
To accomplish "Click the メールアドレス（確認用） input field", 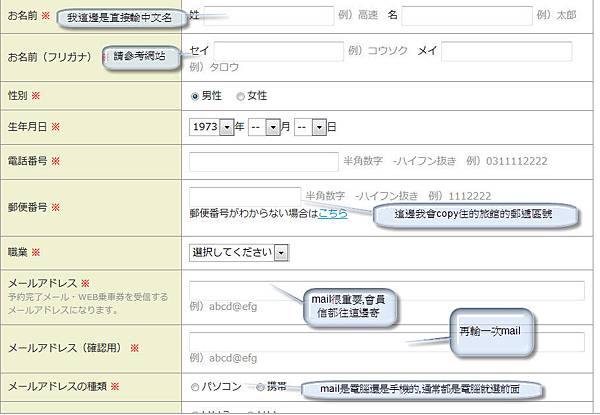I will (x=386, y=342).
